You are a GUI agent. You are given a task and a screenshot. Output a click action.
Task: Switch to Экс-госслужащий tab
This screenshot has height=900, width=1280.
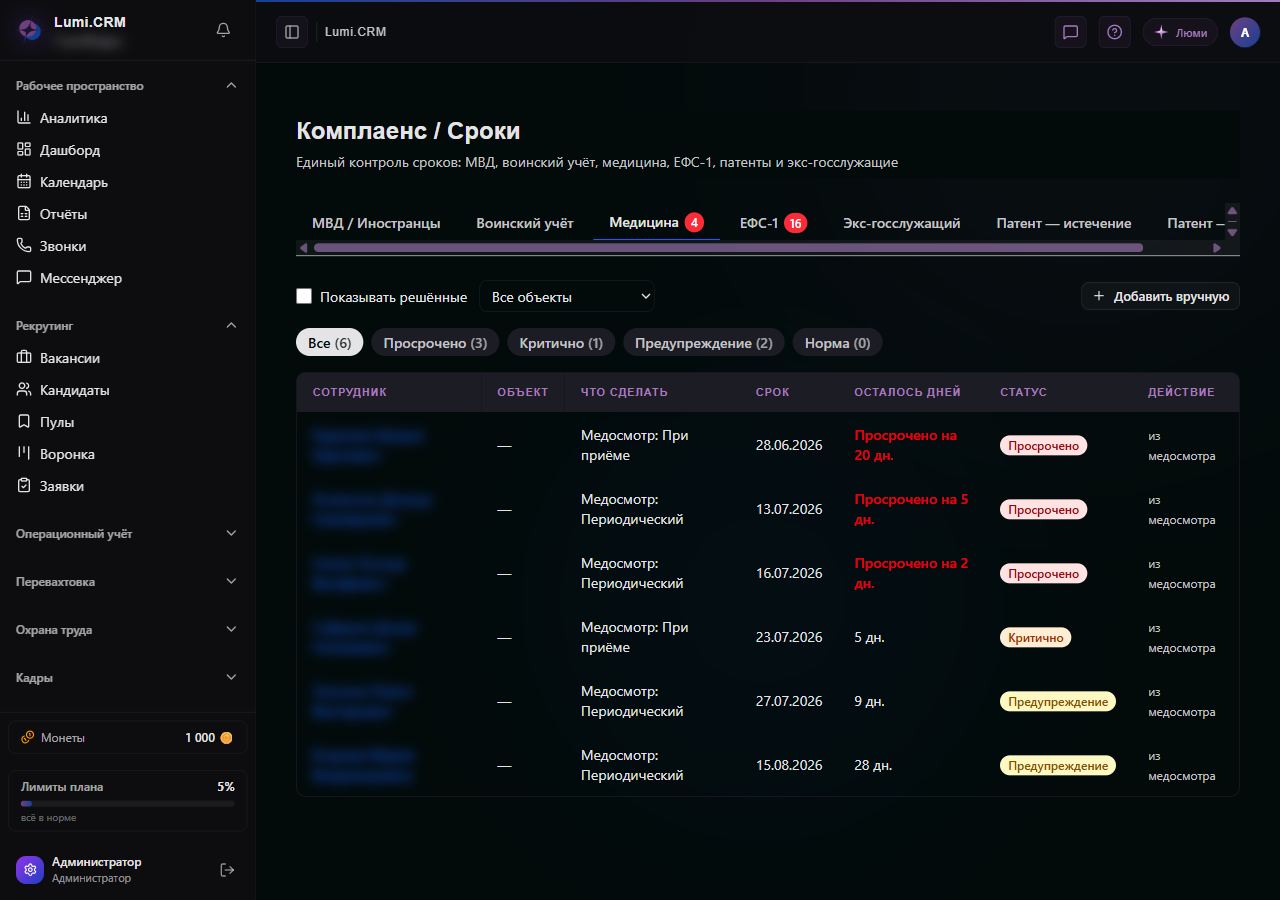click(902, 223)
